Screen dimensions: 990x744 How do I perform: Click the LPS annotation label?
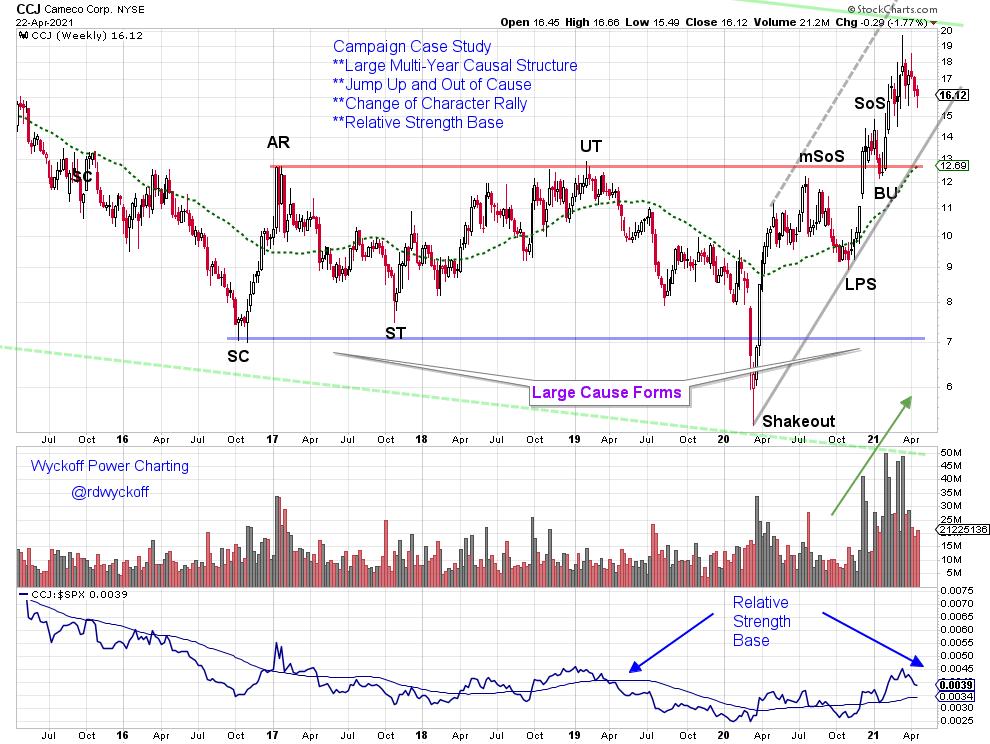pyautogui.click(x=861, y=284)
